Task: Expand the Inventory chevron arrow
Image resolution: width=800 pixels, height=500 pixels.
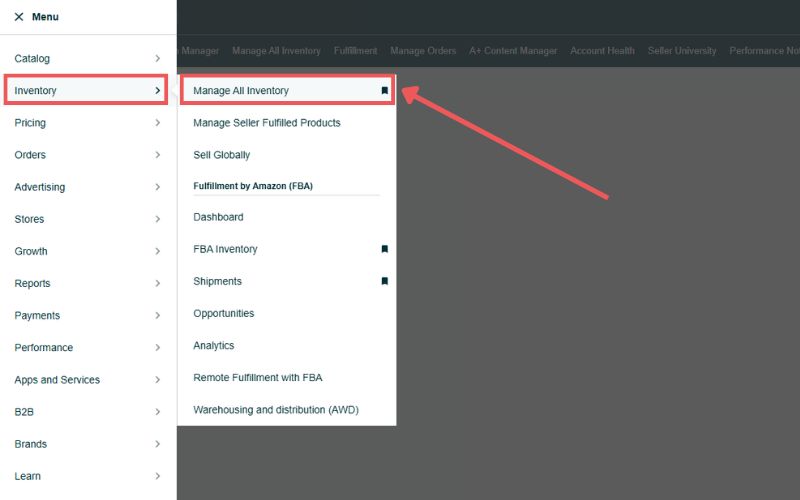Action: (x=158, y=90)
